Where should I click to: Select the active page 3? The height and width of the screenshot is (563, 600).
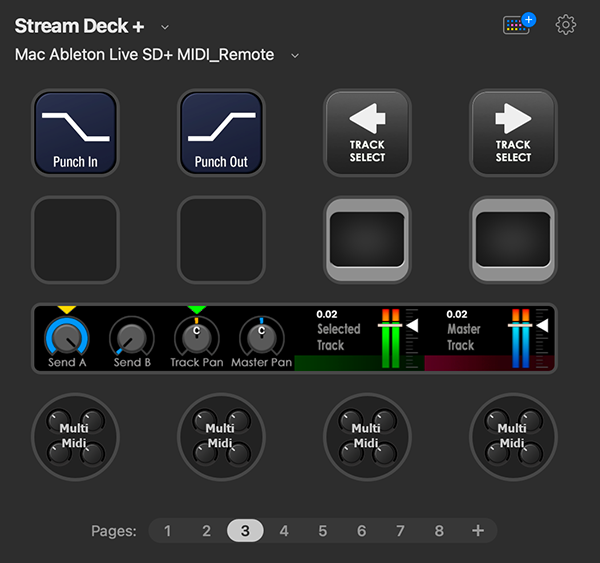245,530
